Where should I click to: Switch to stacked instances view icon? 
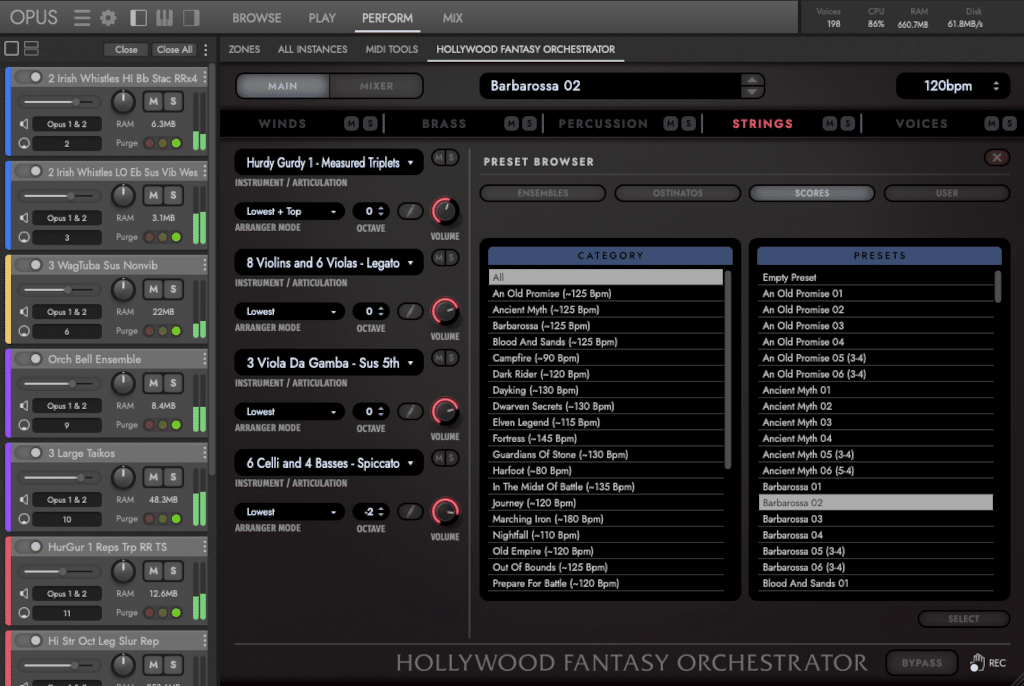31,48
